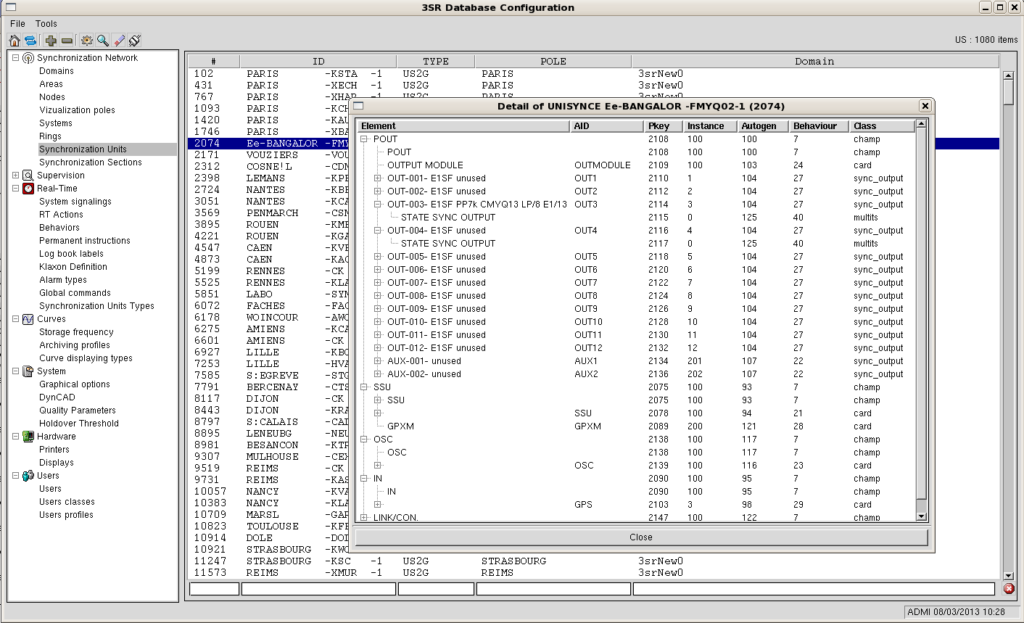Click the red clear-filter icon at bottom right
1024x623 pixels.
(x=1008, y=589)
